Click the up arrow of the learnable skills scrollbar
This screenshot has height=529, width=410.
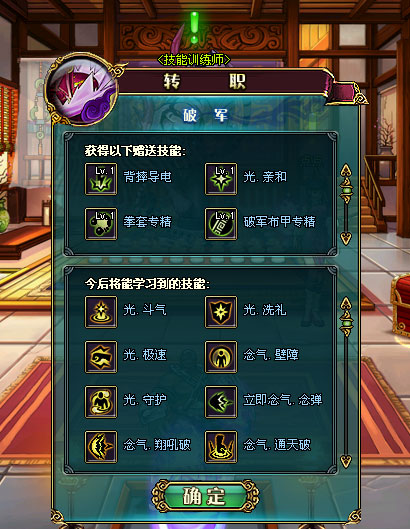[346, 303]
